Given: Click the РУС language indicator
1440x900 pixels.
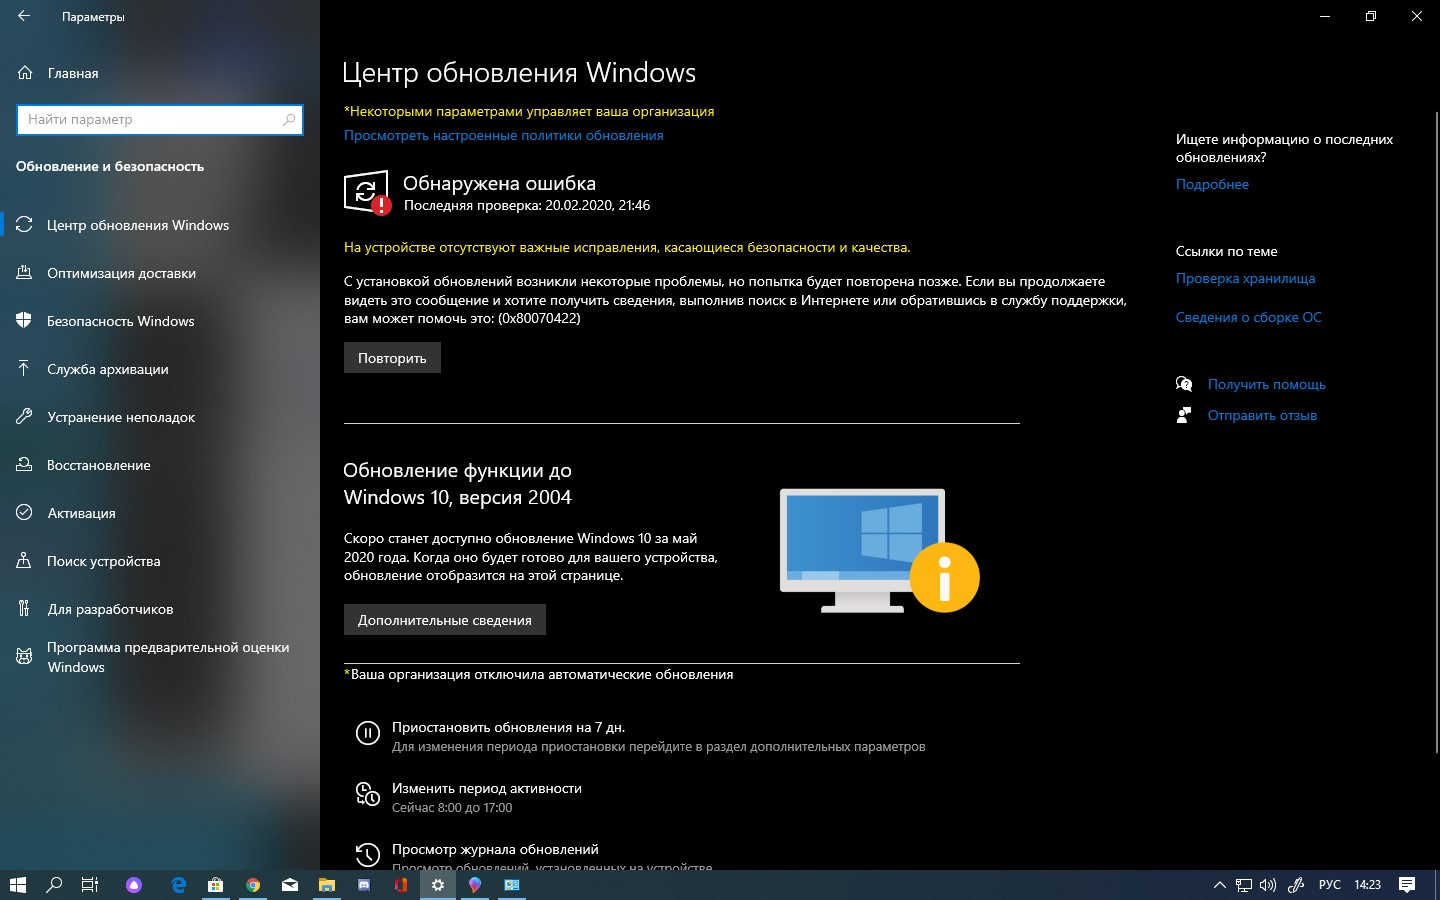Looking at the screenshot, I should (1330, 885).
